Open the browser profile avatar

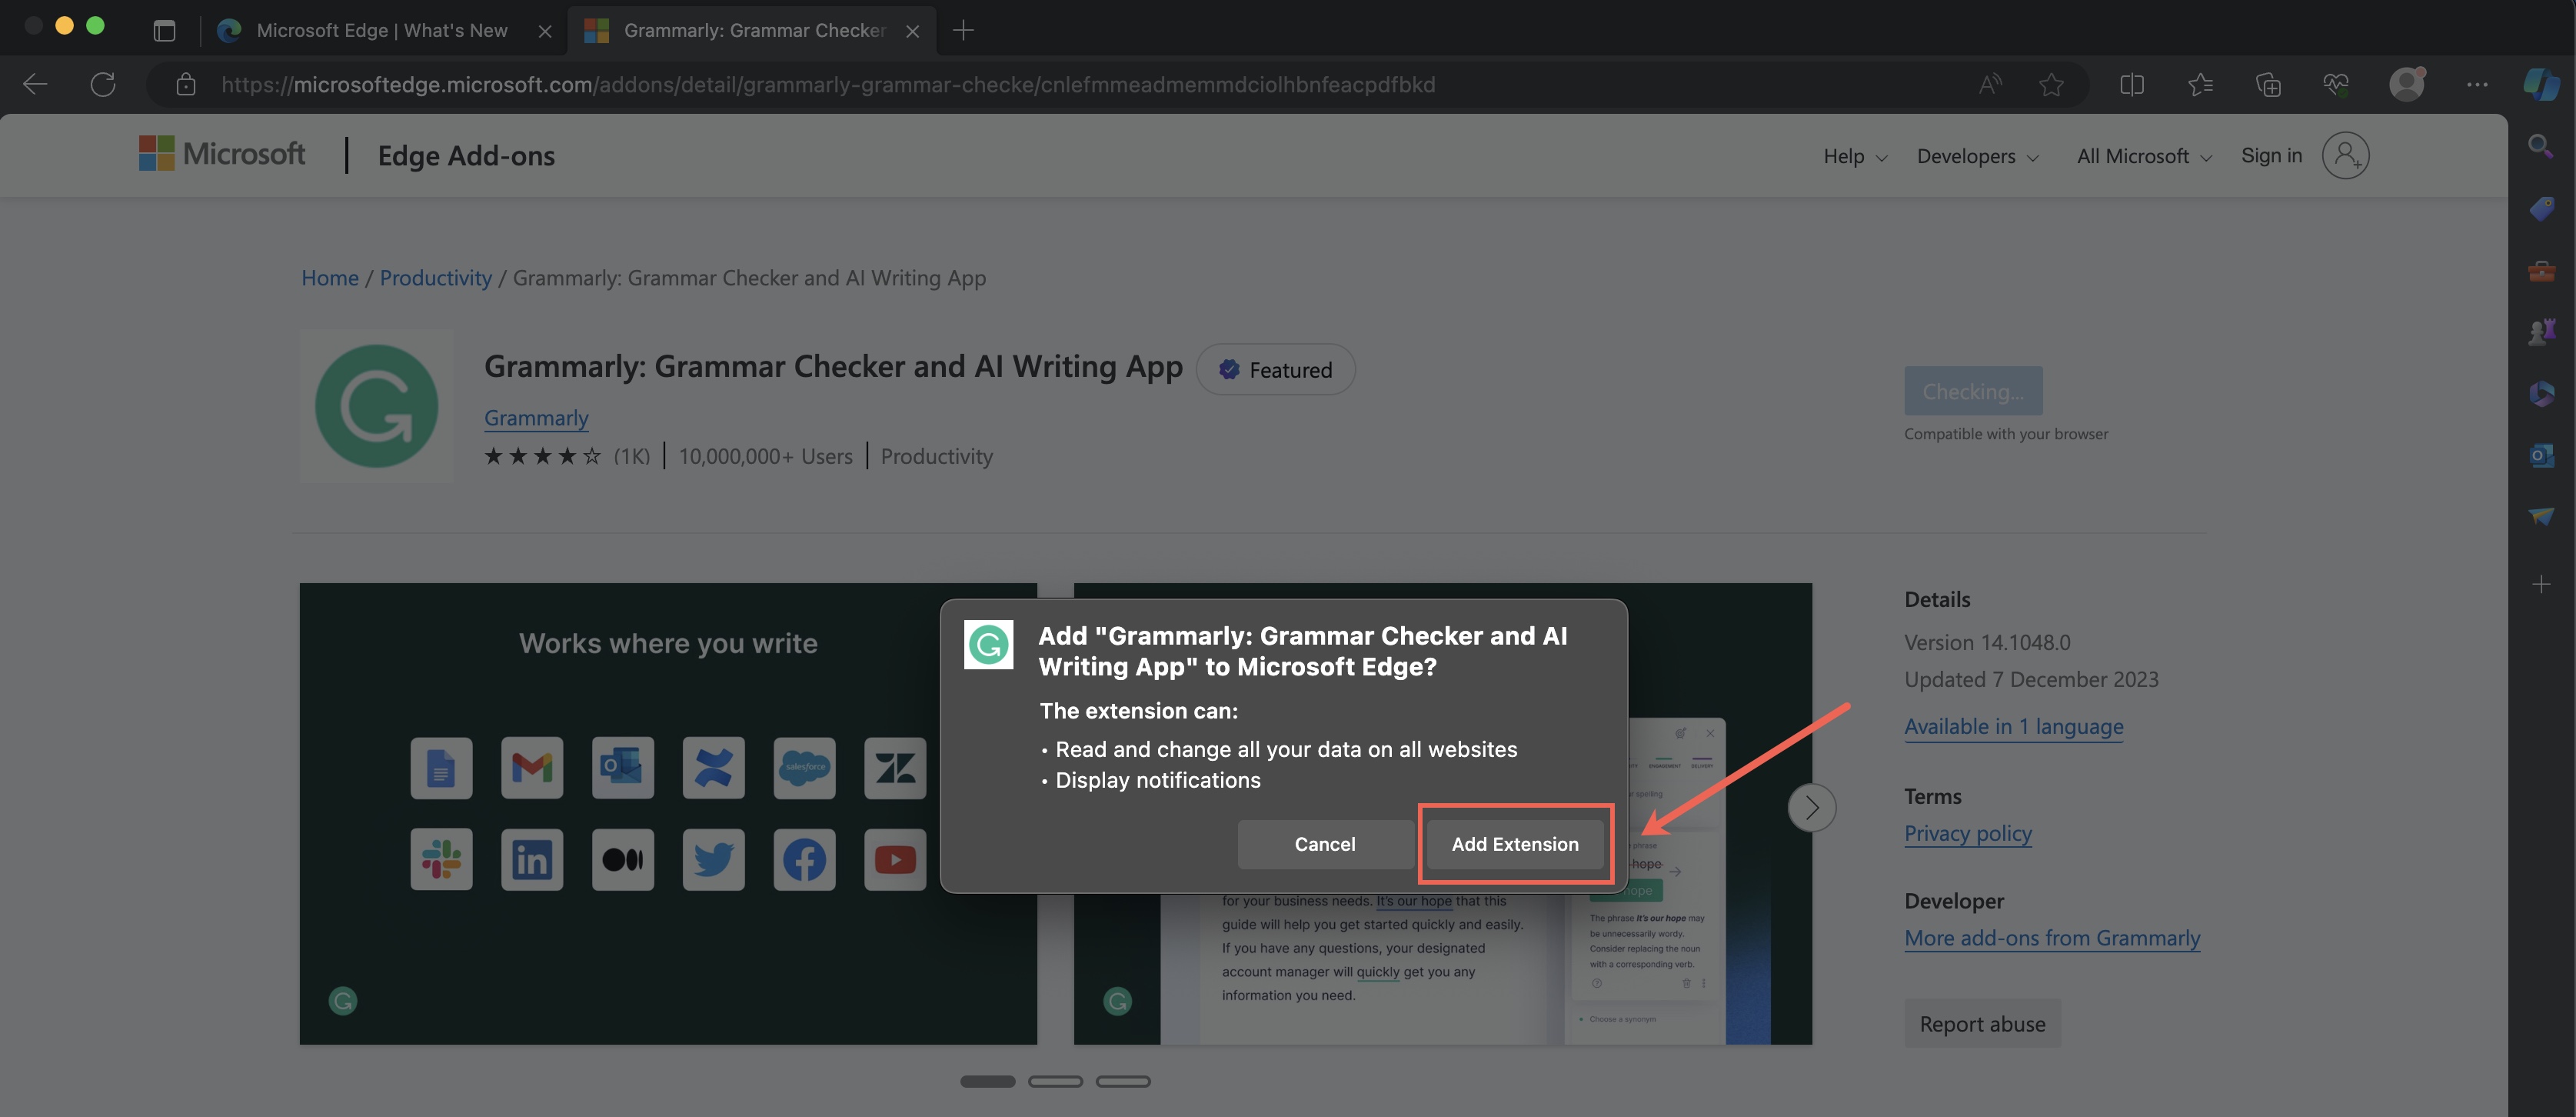(x=2407, y=84)
